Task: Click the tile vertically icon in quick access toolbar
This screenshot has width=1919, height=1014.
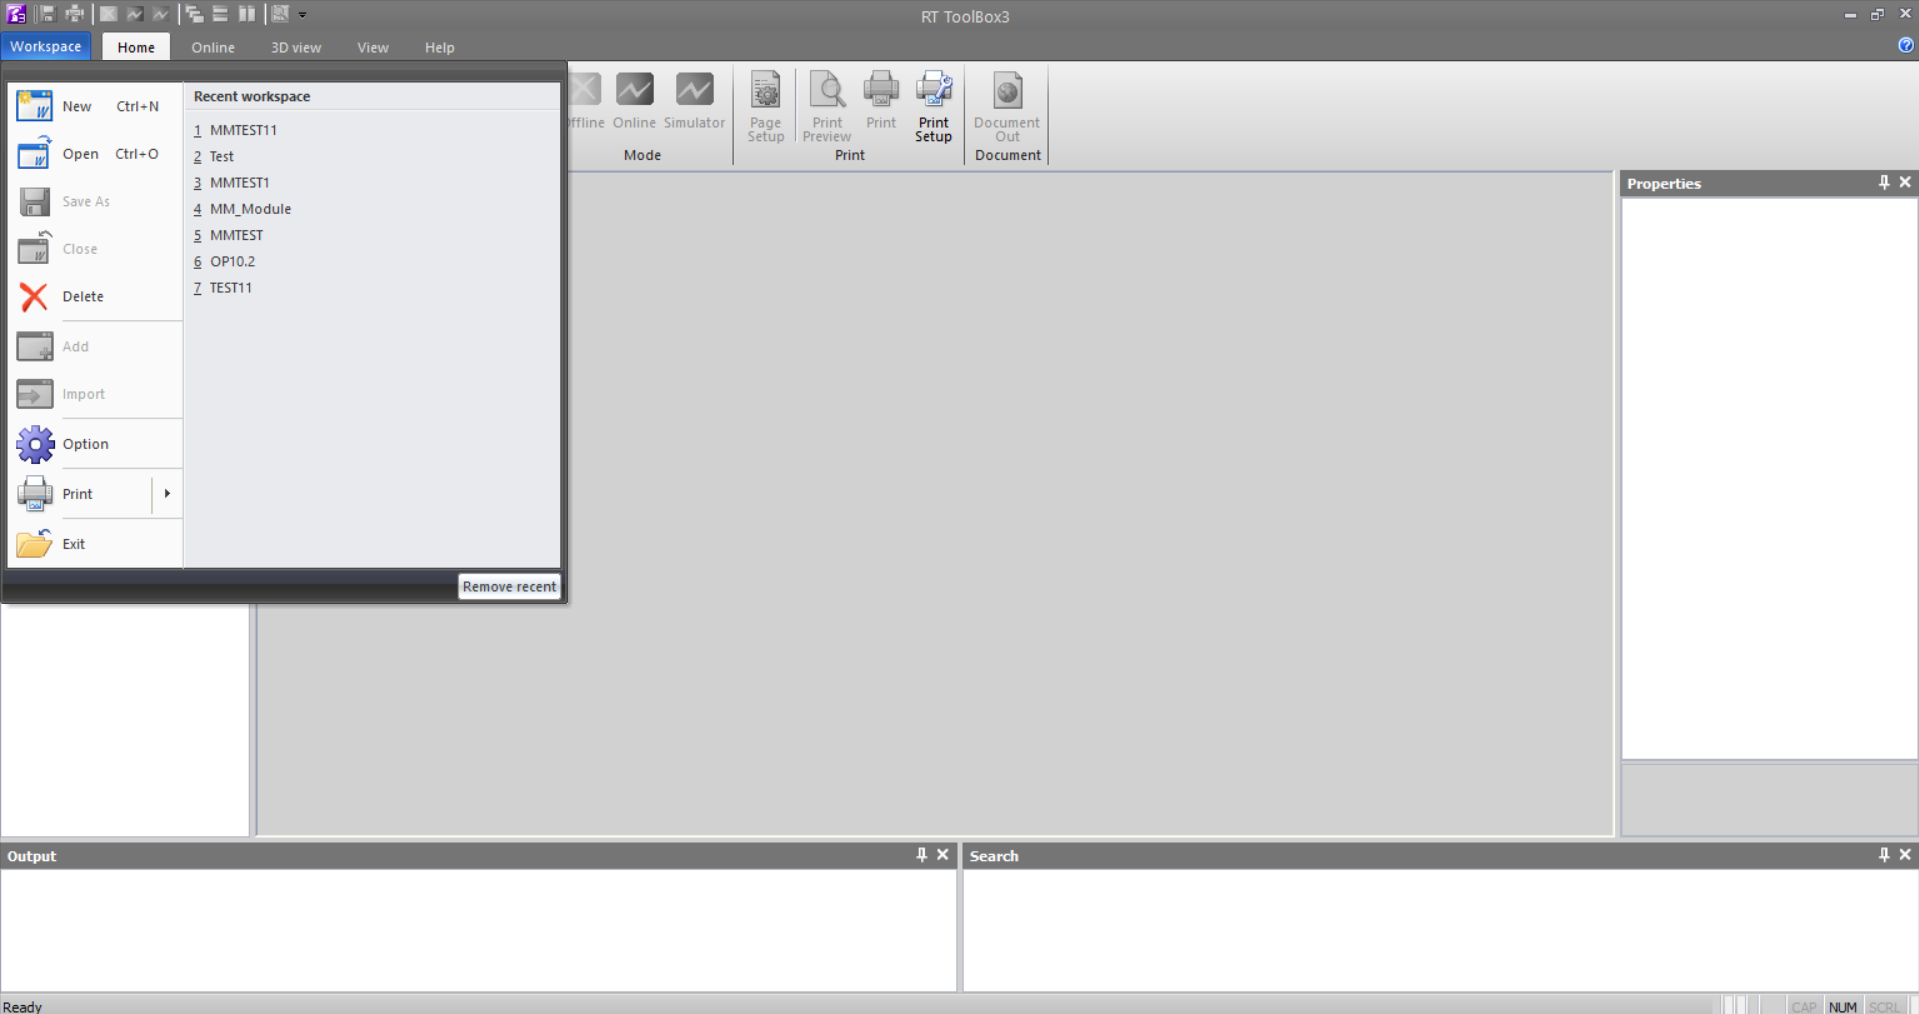Action: point(246,14)
